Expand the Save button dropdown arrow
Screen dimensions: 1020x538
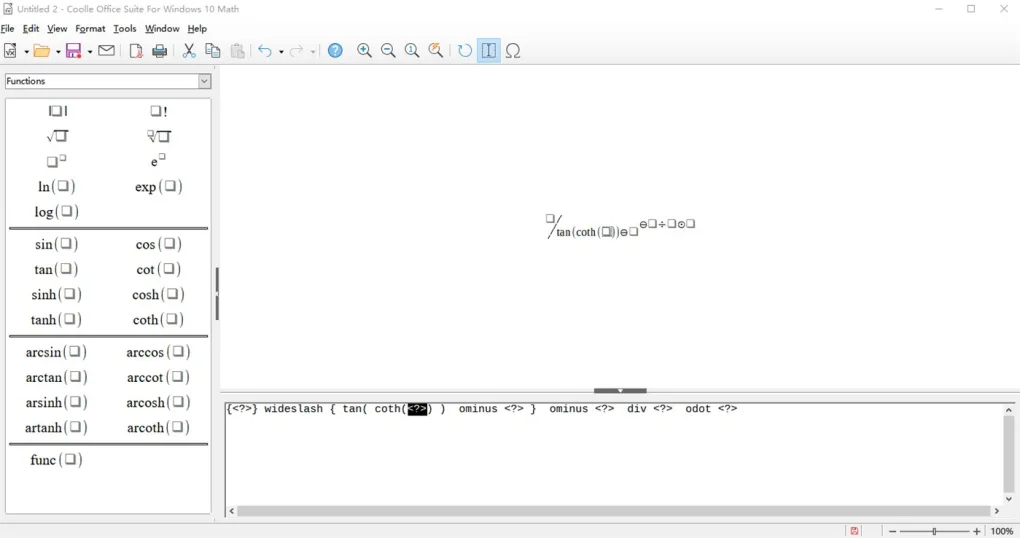pos(90,52)
